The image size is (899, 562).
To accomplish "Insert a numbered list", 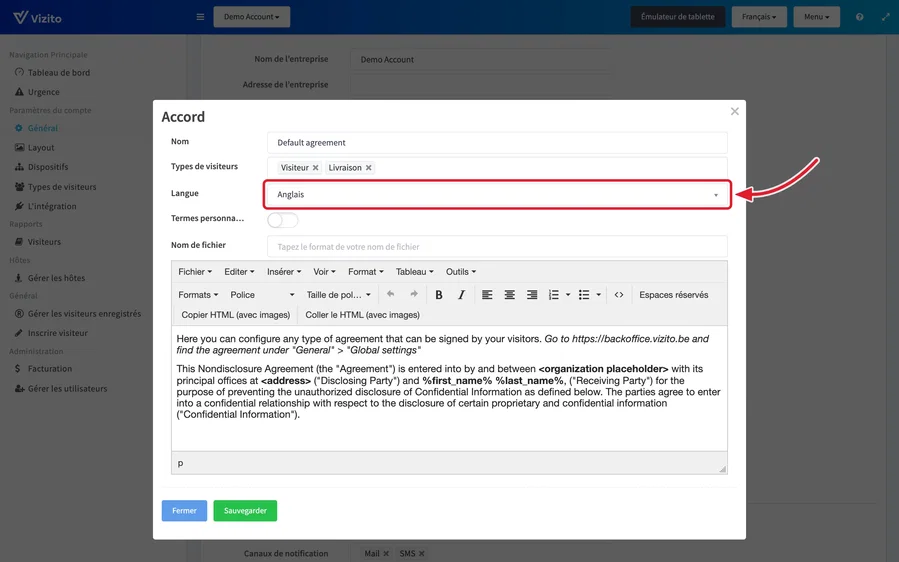I will coord(553,295).
